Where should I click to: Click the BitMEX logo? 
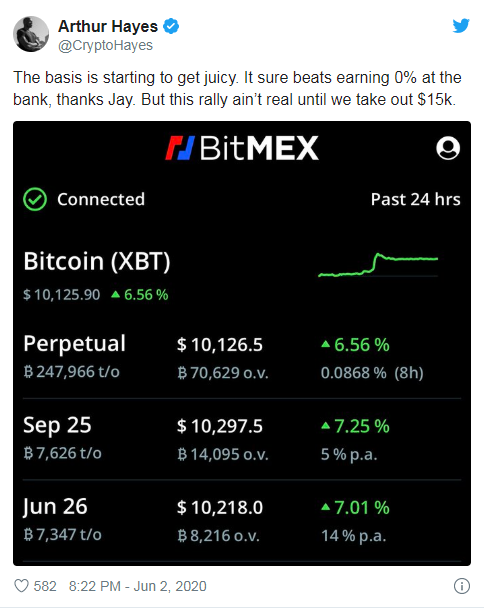(x=242, y=148)
